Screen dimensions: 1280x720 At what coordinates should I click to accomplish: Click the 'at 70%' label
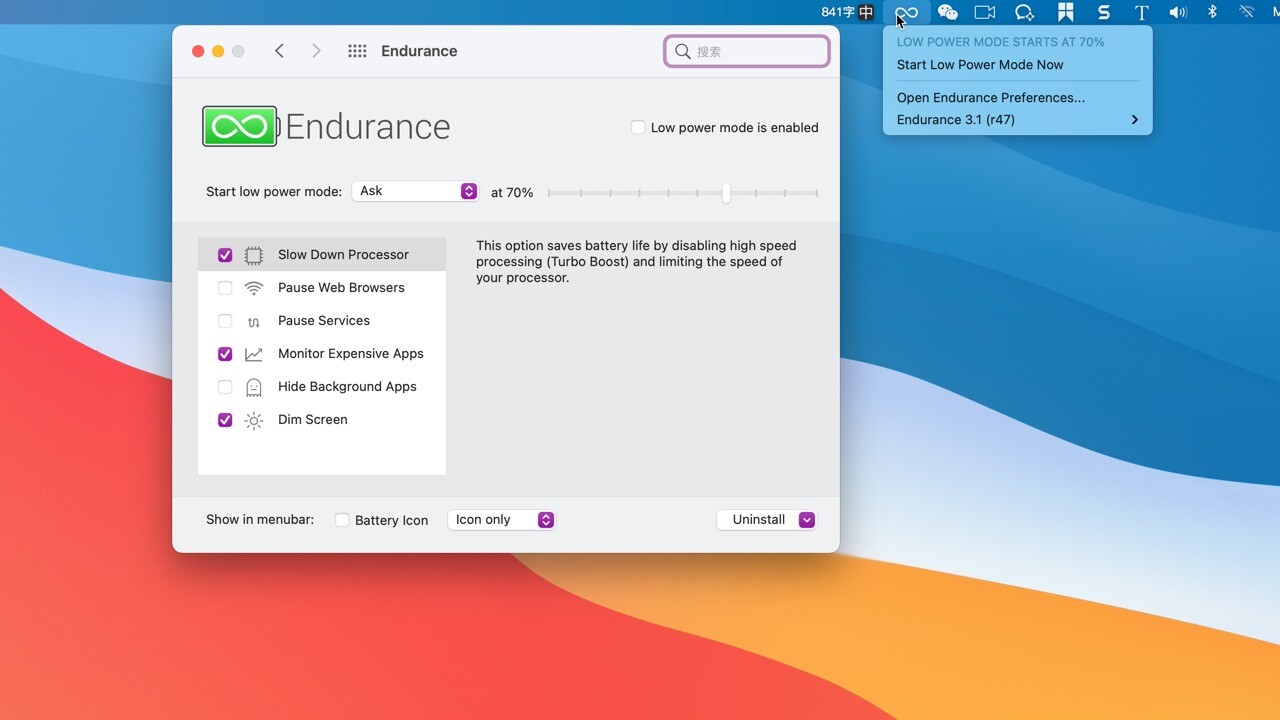512,192
